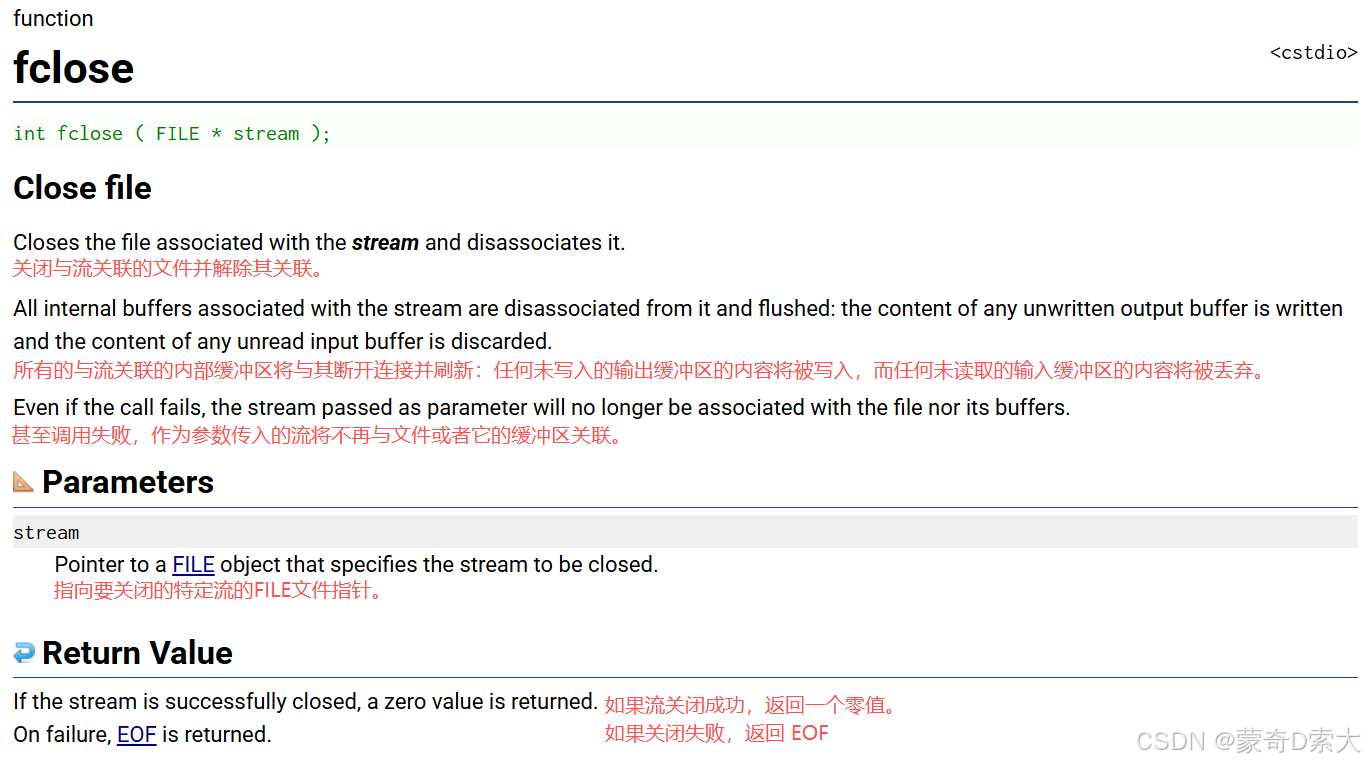Select the 'Close file' heading
1365x764 pixels.
click(82, 188)
